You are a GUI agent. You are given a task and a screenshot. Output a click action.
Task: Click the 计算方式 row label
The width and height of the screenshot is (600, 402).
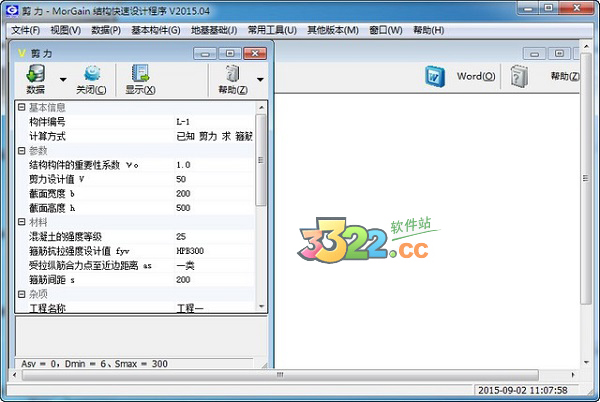(x=47, y=136)
